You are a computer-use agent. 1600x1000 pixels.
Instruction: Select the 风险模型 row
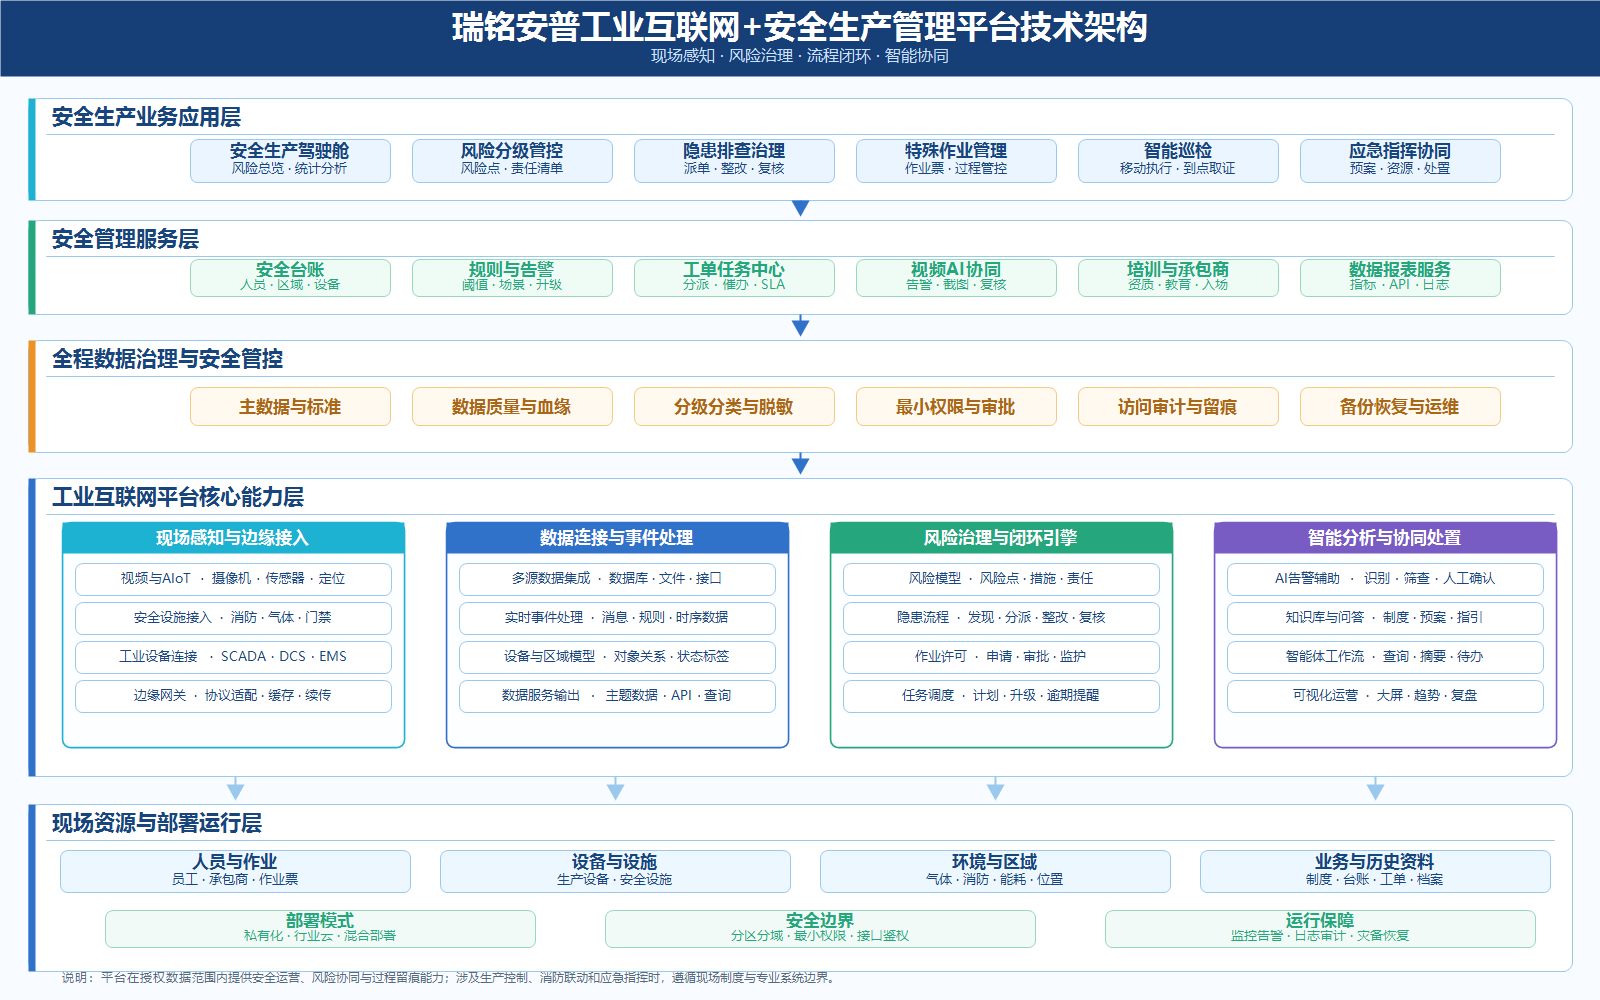pyautogui.click(x=1001, y=579)
